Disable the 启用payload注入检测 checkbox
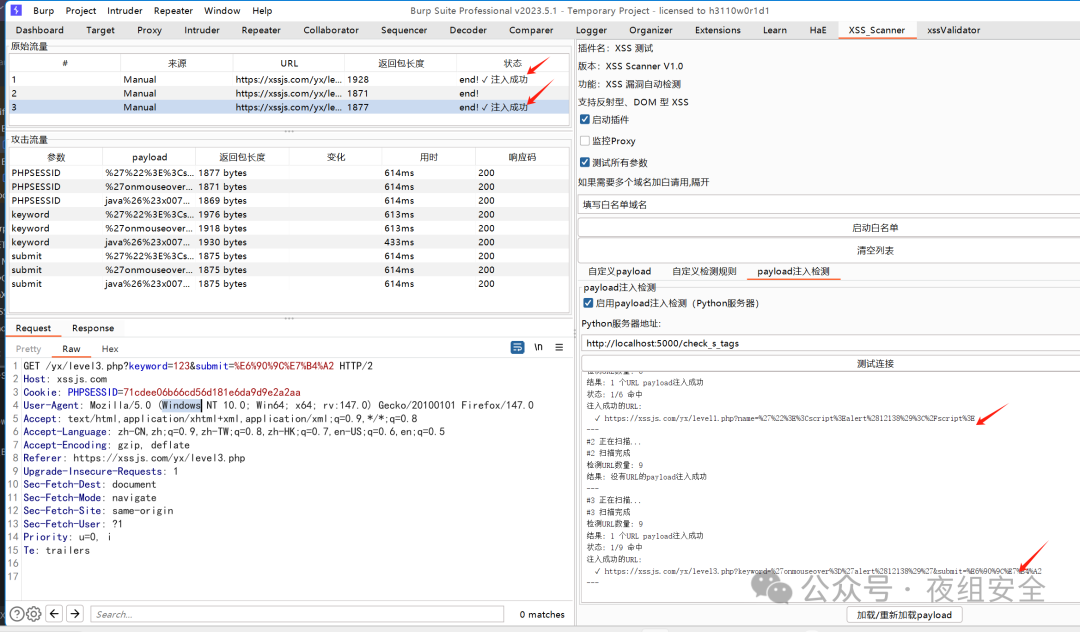 pyautogui.click(x=589, y=303)
